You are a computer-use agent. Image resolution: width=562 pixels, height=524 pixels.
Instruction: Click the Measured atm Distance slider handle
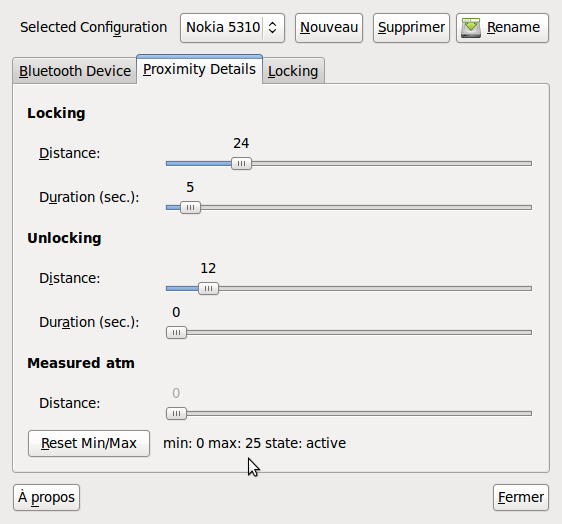point(176,414)
